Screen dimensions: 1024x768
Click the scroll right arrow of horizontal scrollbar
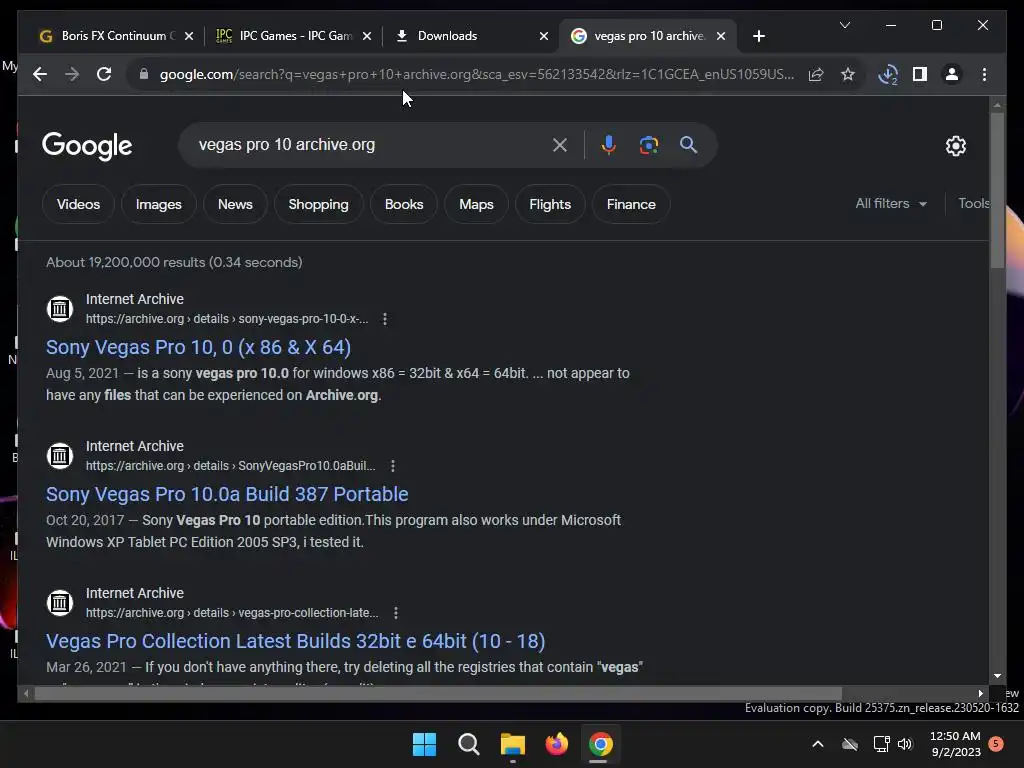click(980, 694)
